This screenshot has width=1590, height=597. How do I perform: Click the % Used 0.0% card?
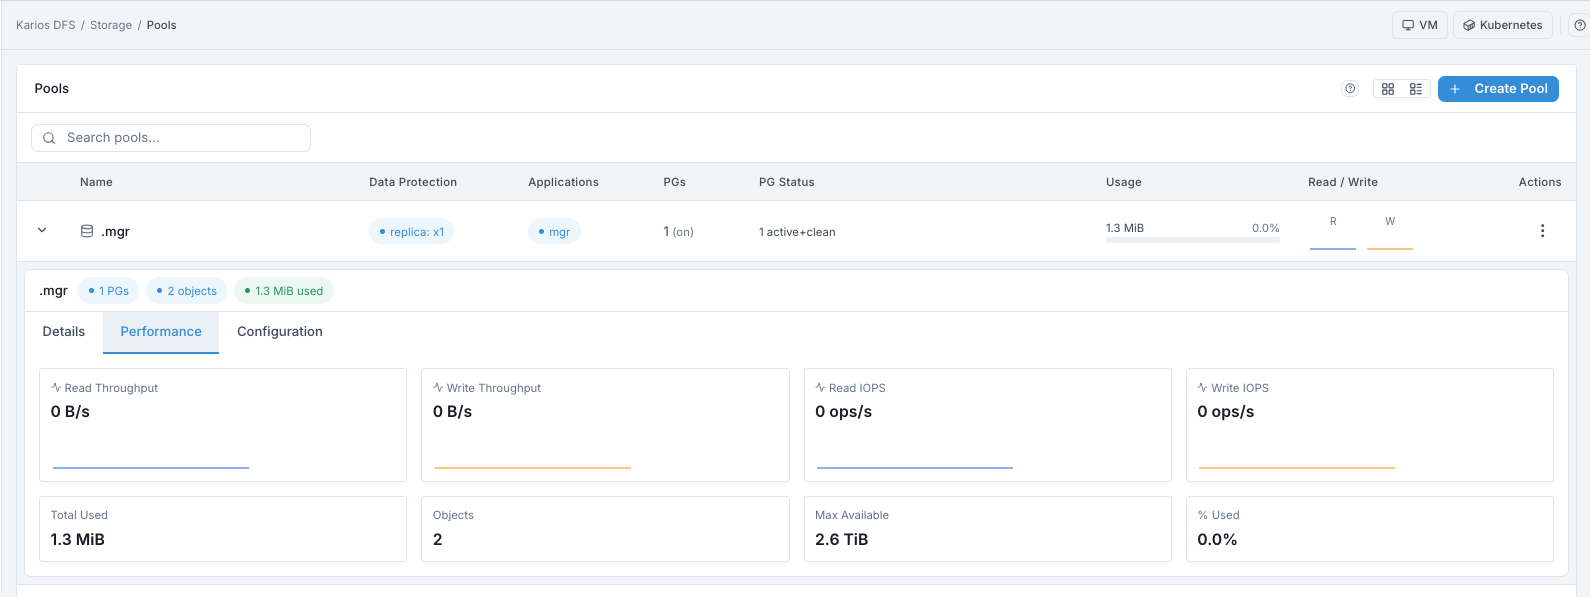click(1370, 529)
